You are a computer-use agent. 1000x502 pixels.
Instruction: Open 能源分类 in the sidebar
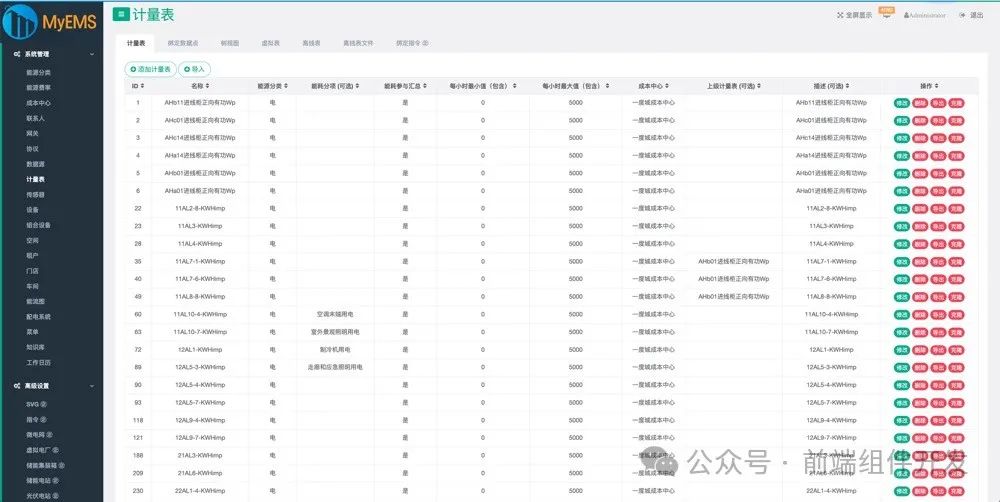point(38,73)
